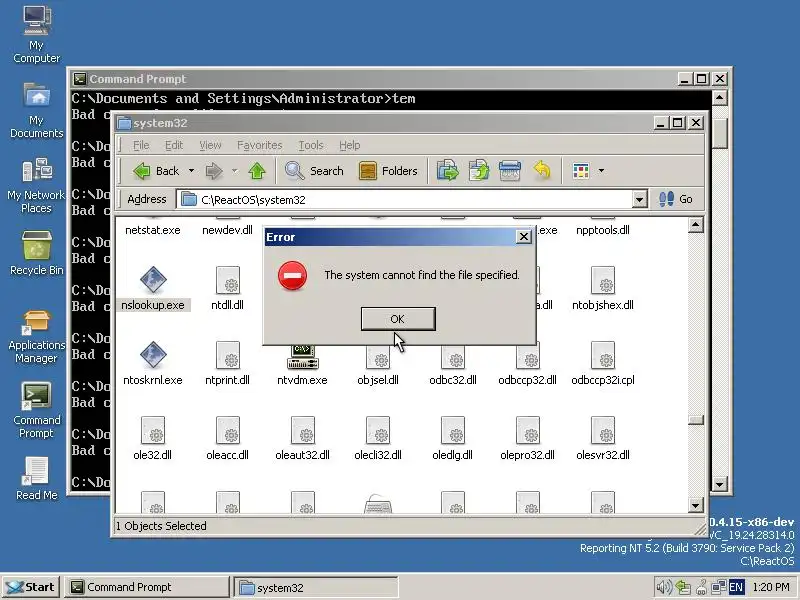Click the volume tray icon
The width and height of the screenshot is (800, 600).
[663, 587]
